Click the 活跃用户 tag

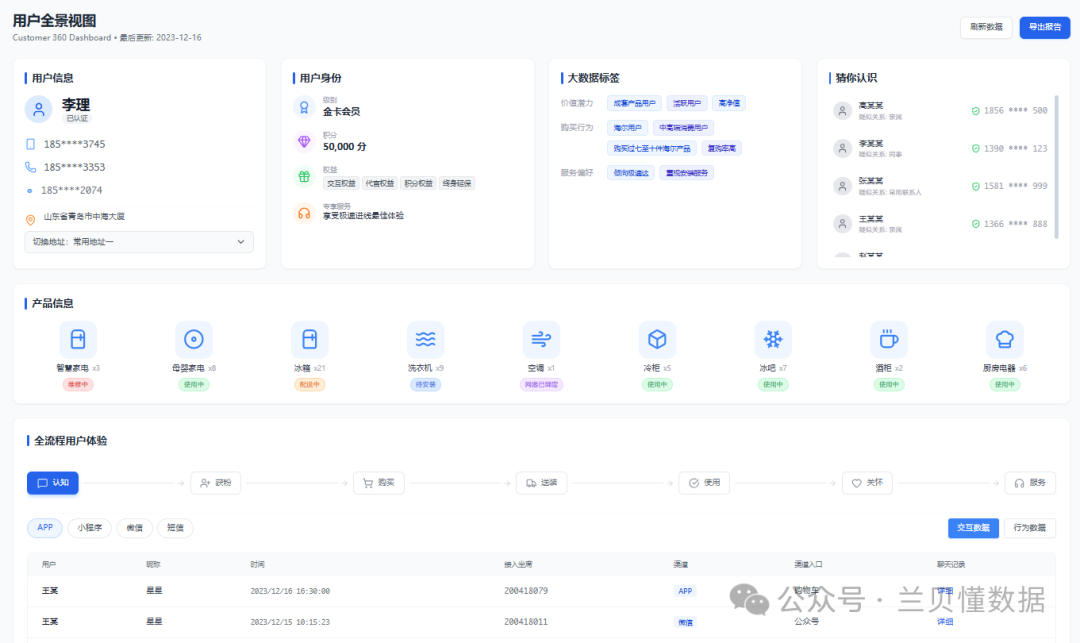(x=687, y=103)
